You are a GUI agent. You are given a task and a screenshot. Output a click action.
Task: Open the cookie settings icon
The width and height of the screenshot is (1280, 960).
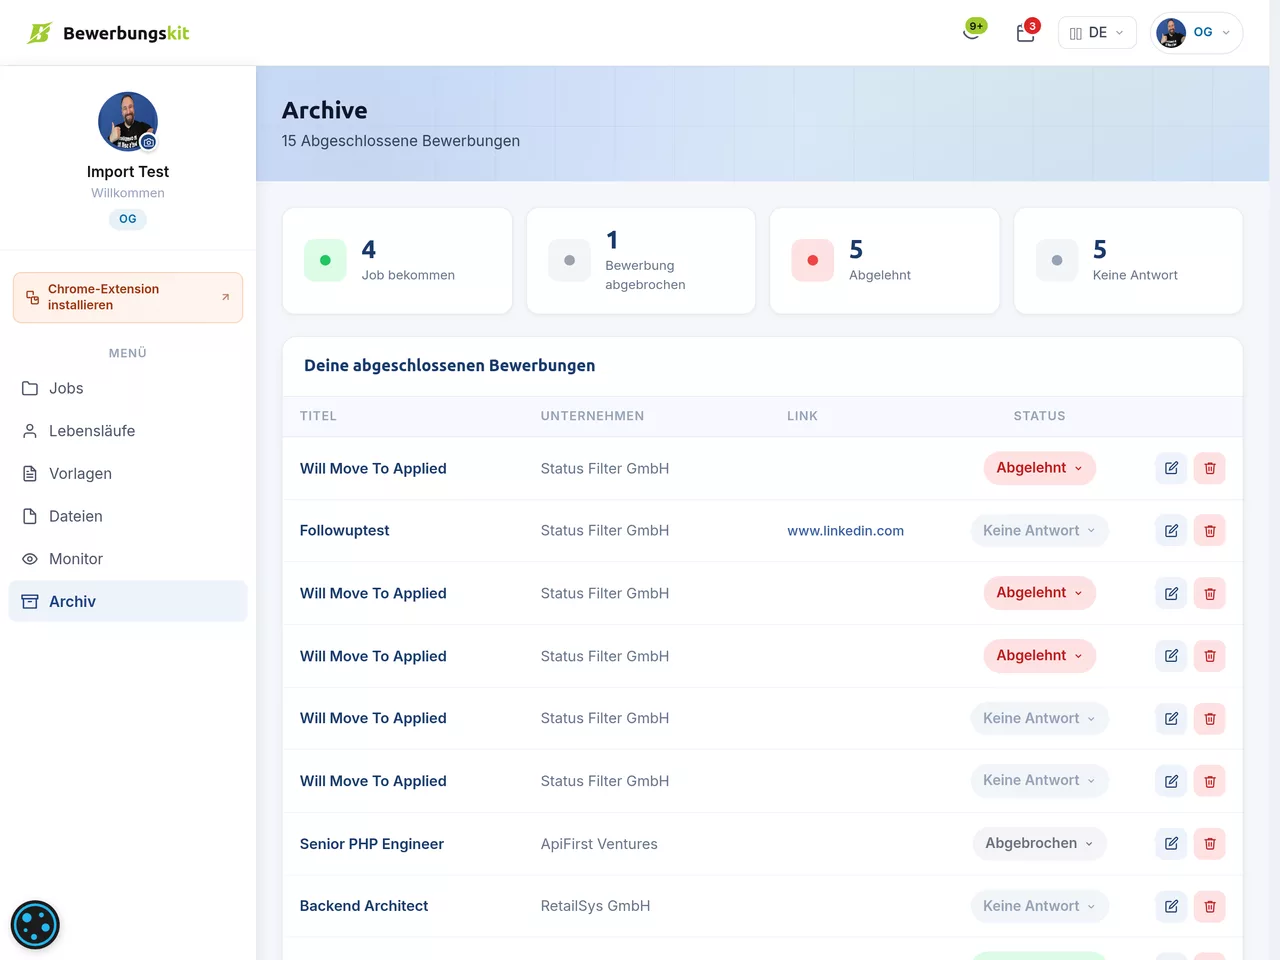click(35, 925)
